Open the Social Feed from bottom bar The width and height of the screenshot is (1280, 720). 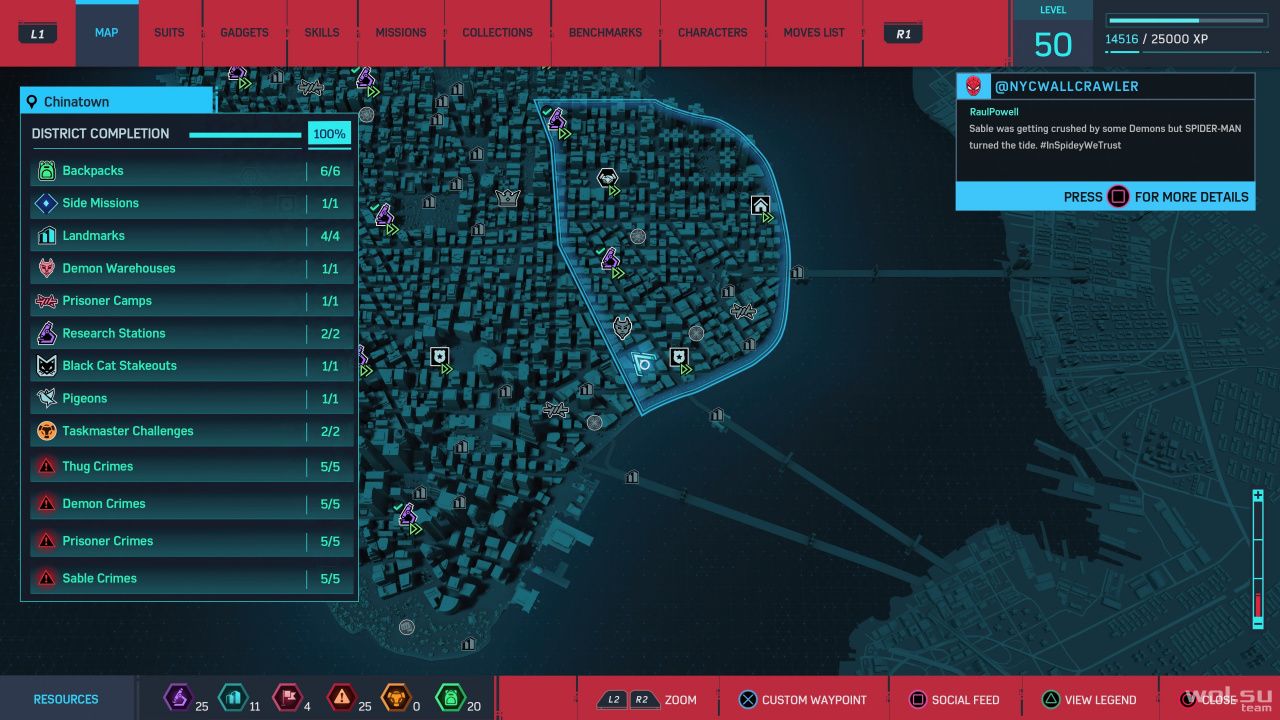click(954, 700)
